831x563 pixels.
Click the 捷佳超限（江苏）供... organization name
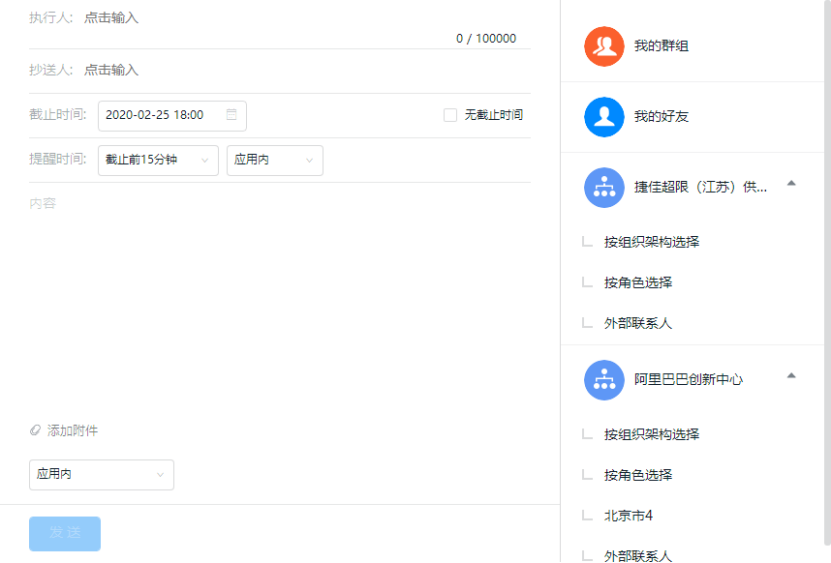701,187
